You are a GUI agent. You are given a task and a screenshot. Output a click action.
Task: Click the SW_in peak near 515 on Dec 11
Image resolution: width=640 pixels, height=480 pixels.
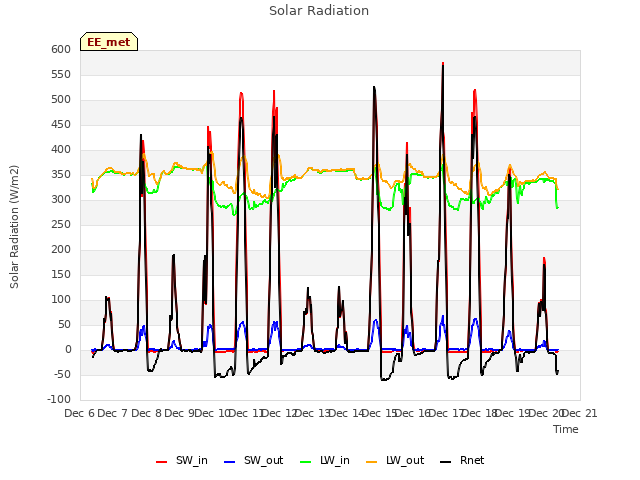tap(241, 93)
